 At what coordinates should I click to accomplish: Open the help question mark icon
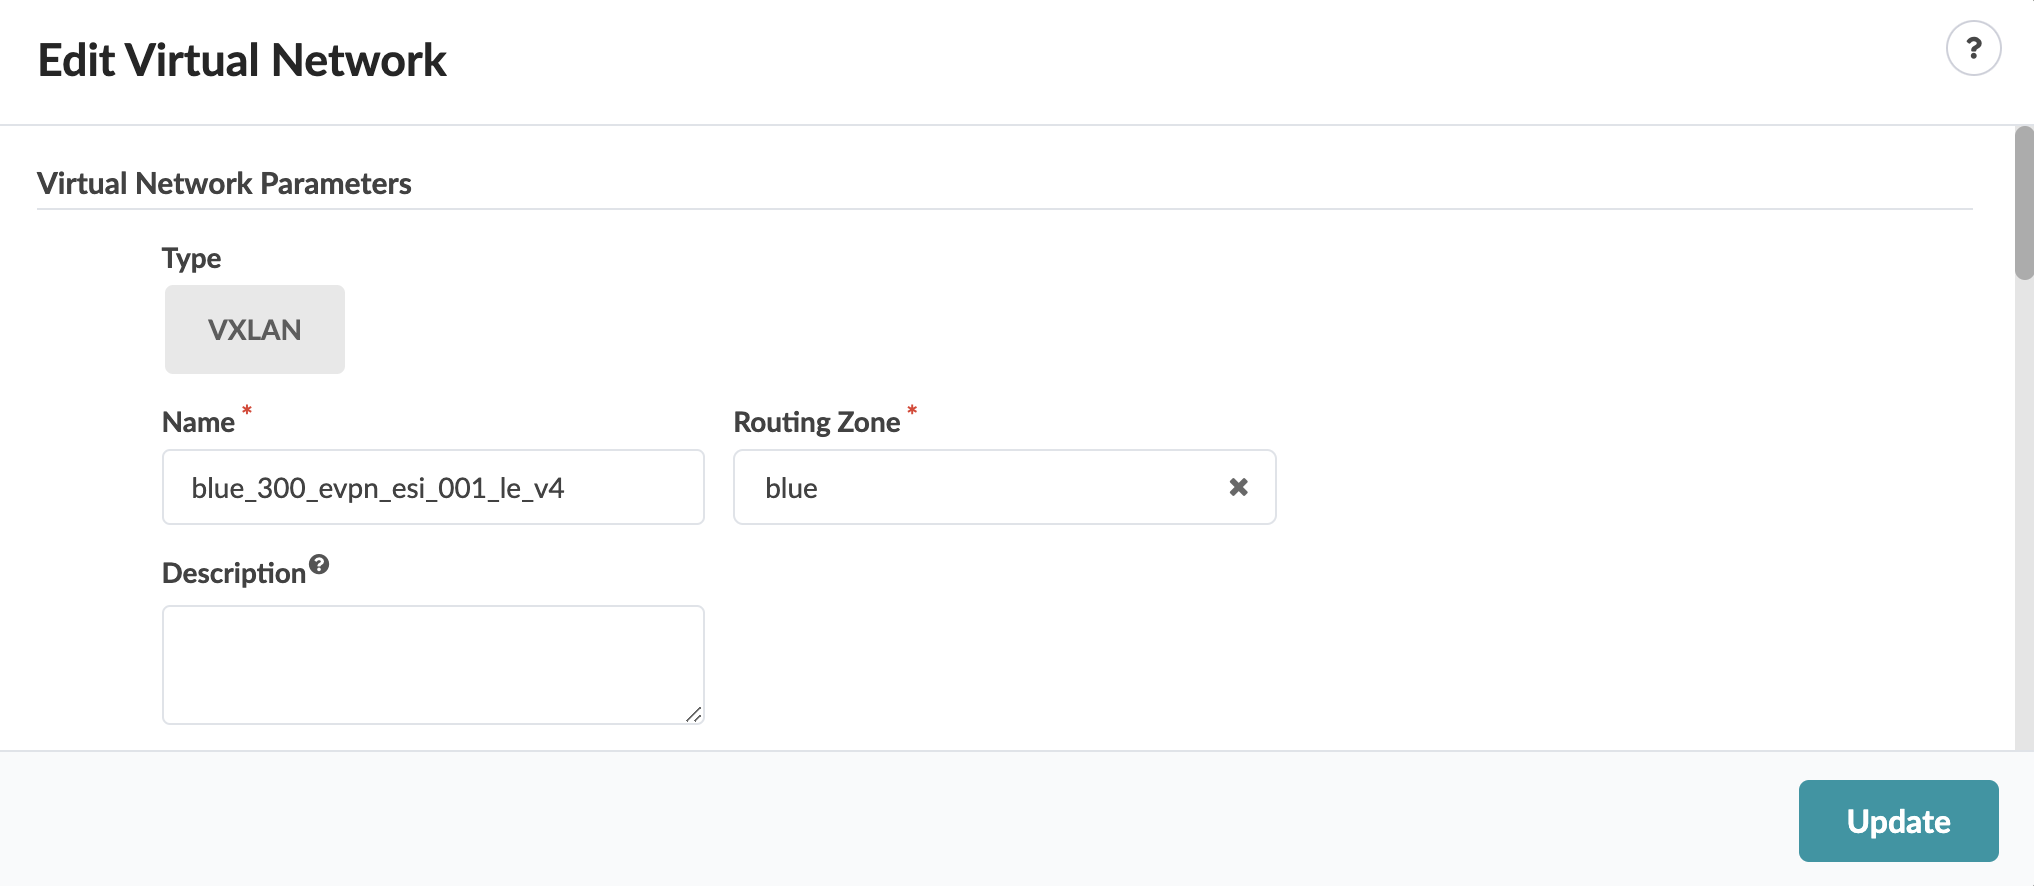click(1973, 48)
